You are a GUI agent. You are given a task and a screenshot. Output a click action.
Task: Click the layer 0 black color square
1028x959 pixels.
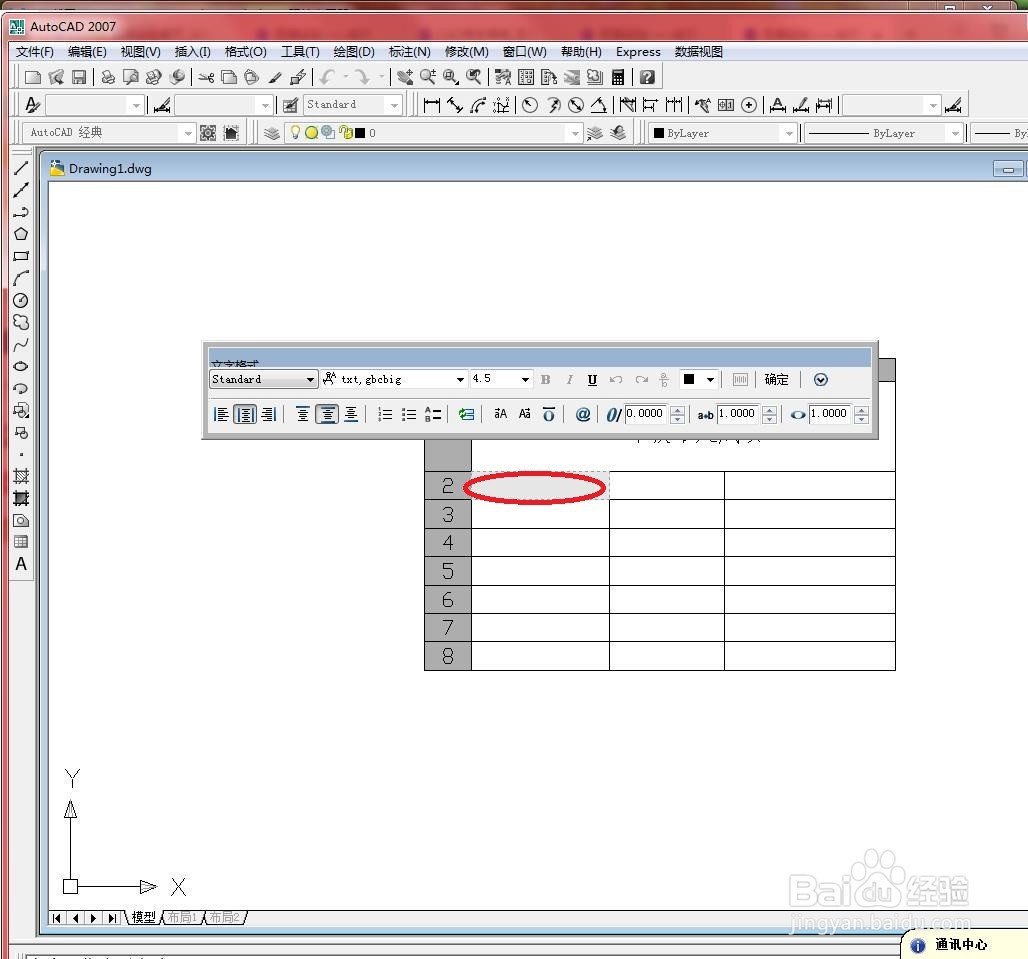pyautogui.click(x=360, y=133)
